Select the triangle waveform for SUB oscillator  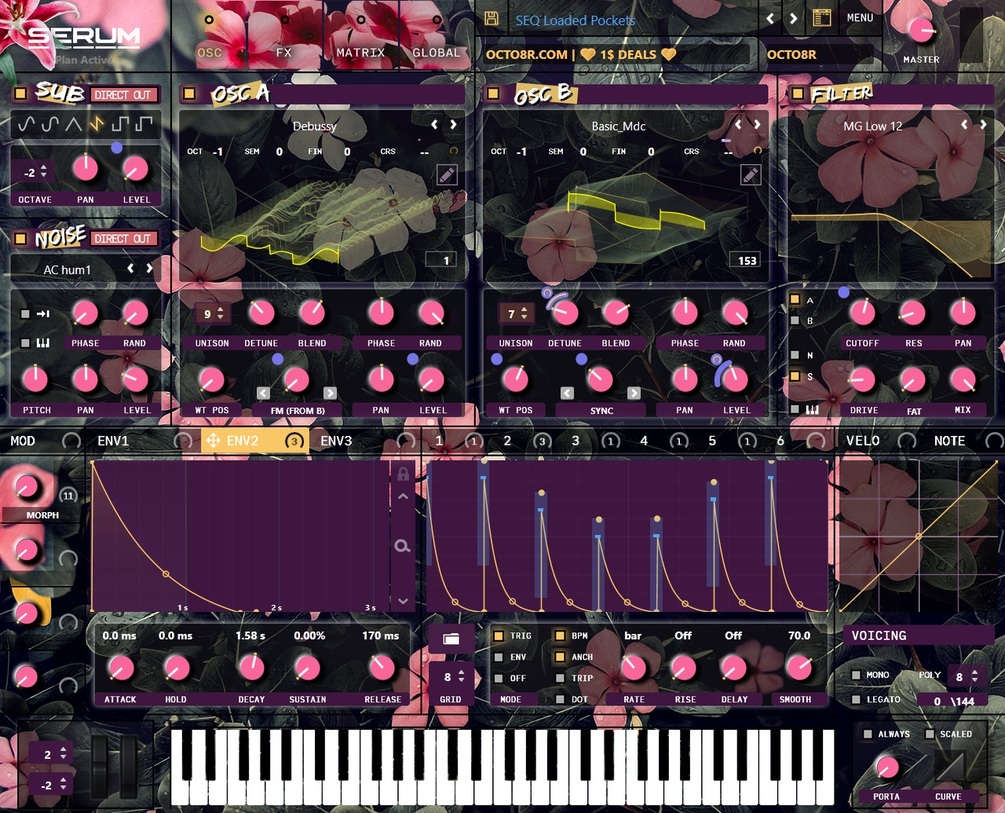point(74,124)
